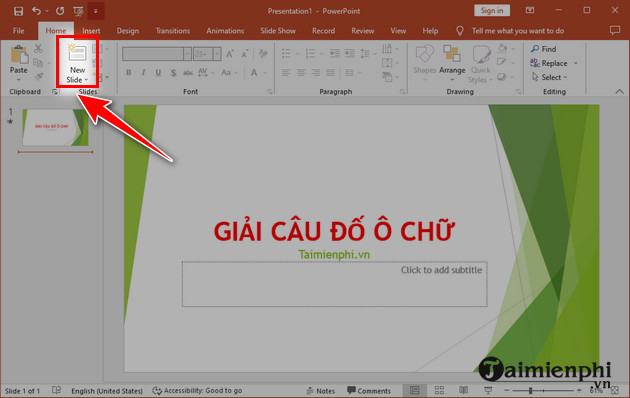Click the Copy icon
This screenshot has height=398, width=630.
pyautogui.click(x=38, y=63)
